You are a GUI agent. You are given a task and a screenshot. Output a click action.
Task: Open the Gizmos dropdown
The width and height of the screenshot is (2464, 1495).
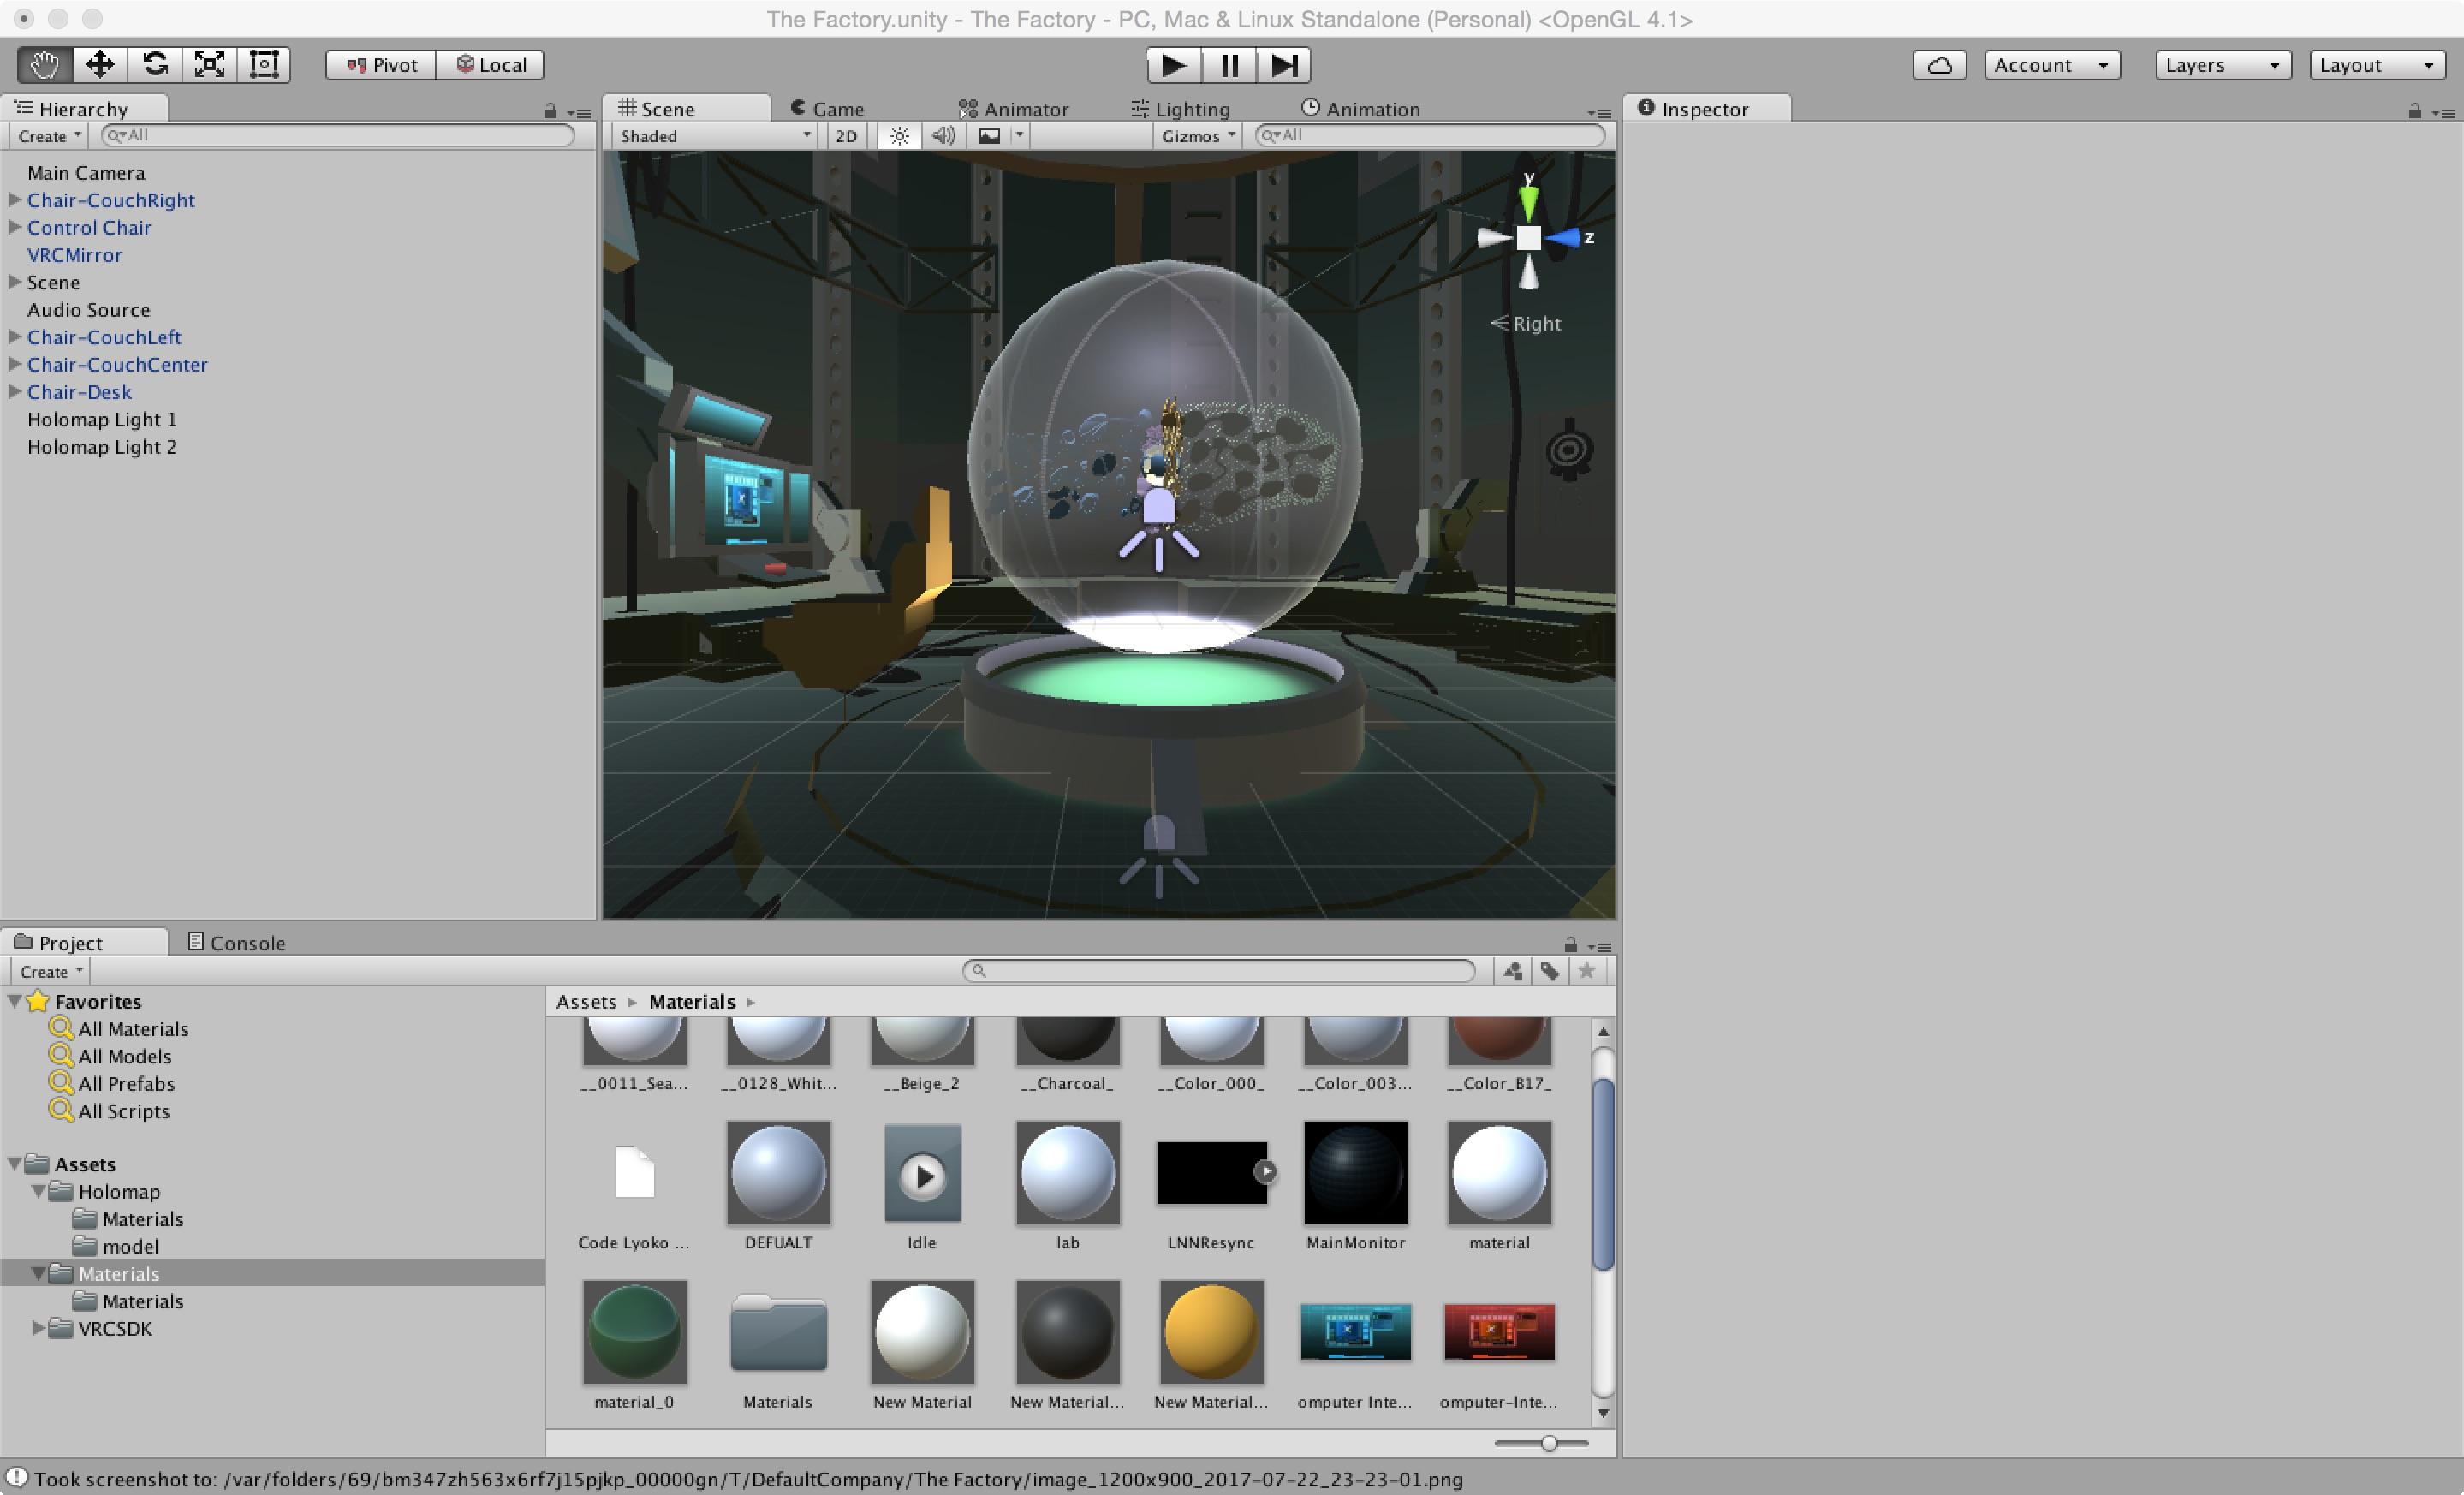pos(1197,136)
